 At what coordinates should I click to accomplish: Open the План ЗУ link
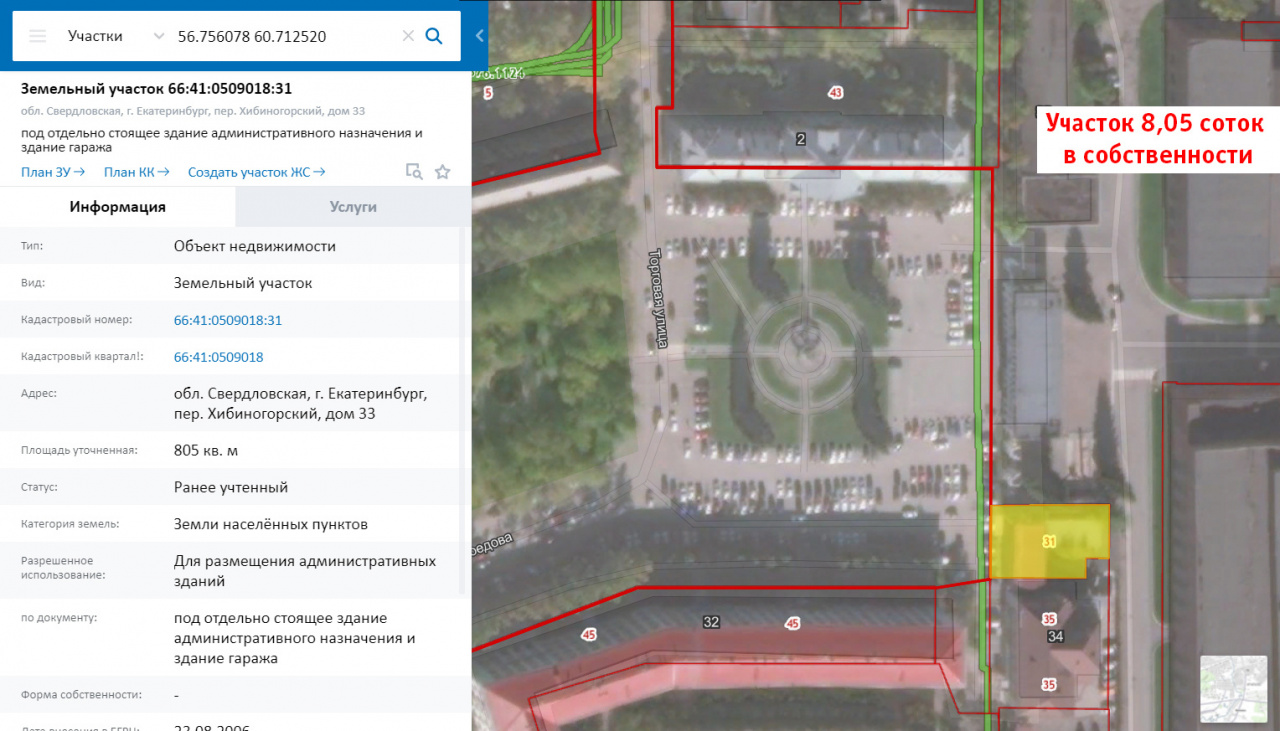tap(53, 172)
